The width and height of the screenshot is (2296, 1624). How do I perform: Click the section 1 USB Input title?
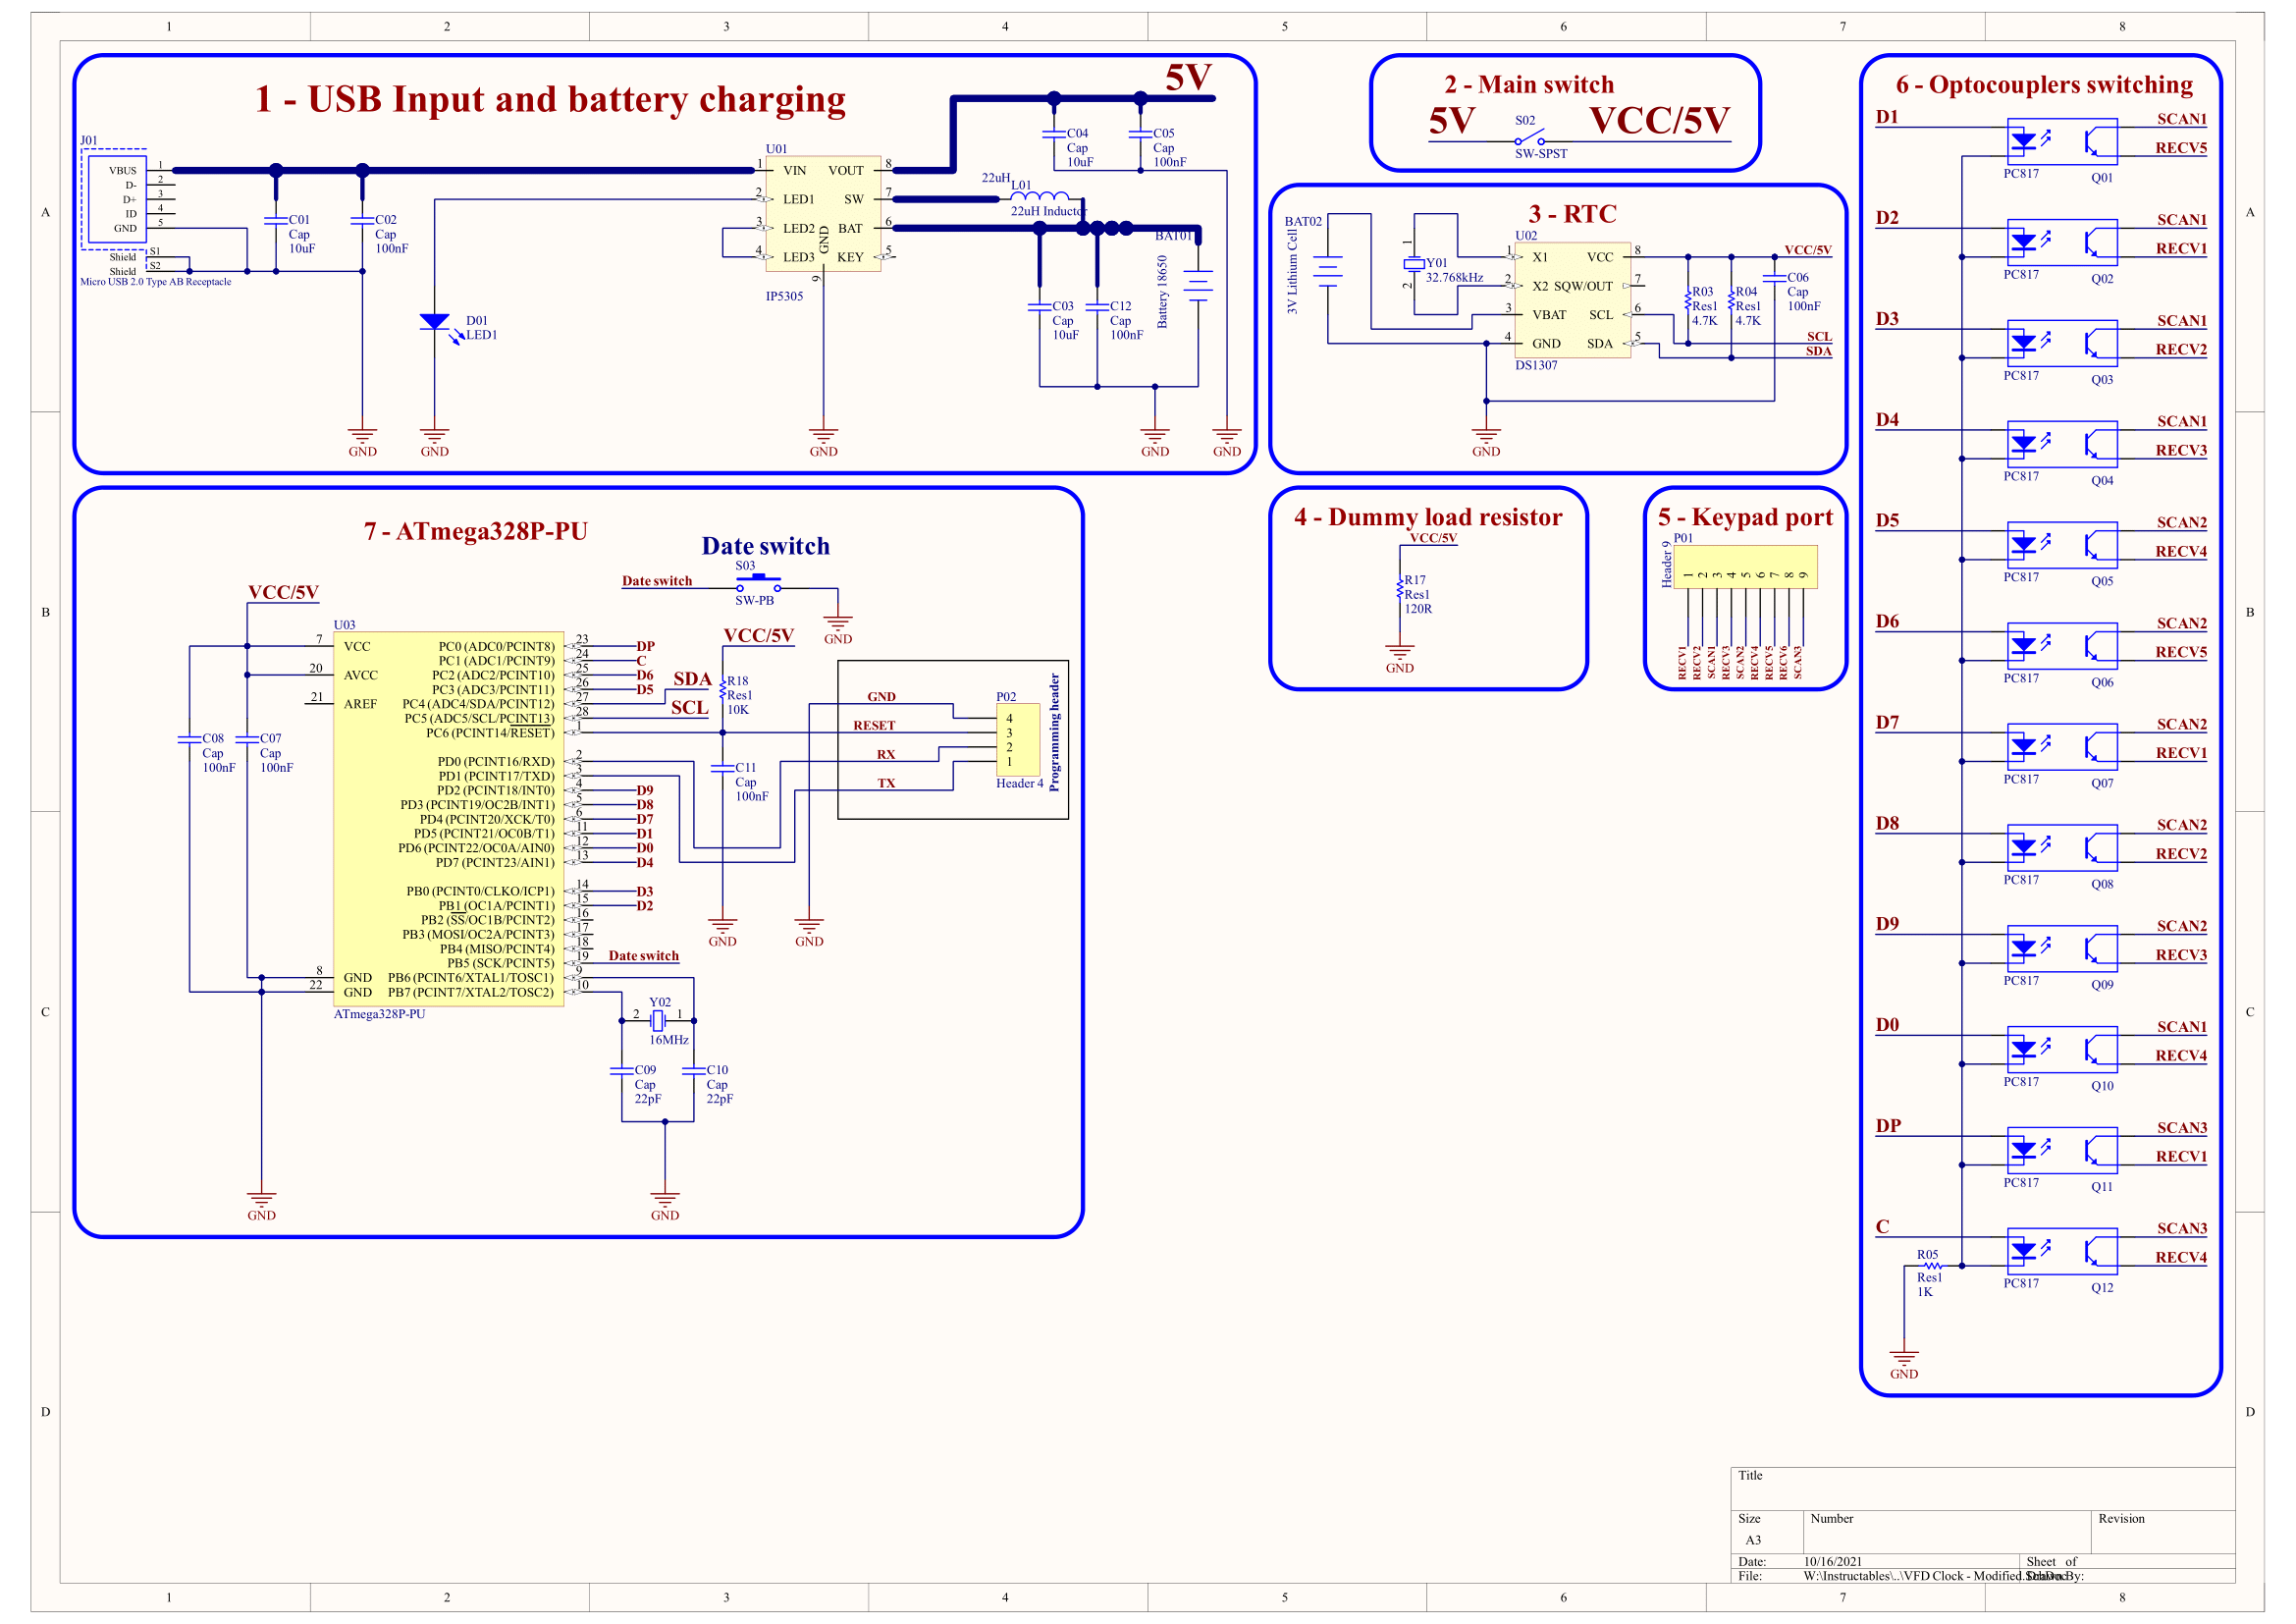pyautogui.click(x=550, y=99)
